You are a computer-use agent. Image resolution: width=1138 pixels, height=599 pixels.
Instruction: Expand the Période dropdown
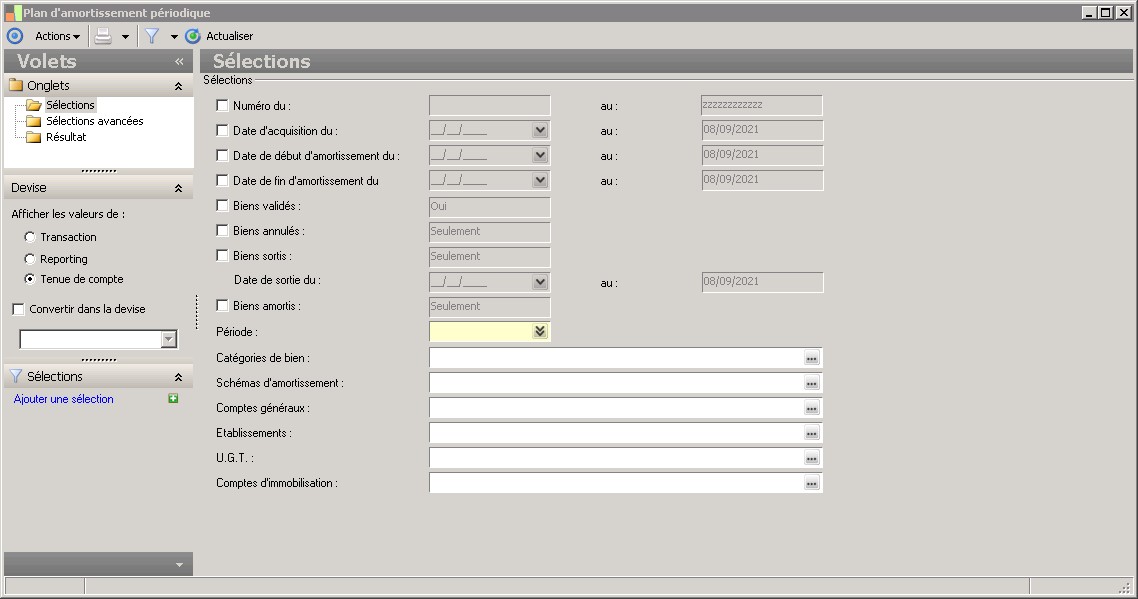(x=540, y=331)
